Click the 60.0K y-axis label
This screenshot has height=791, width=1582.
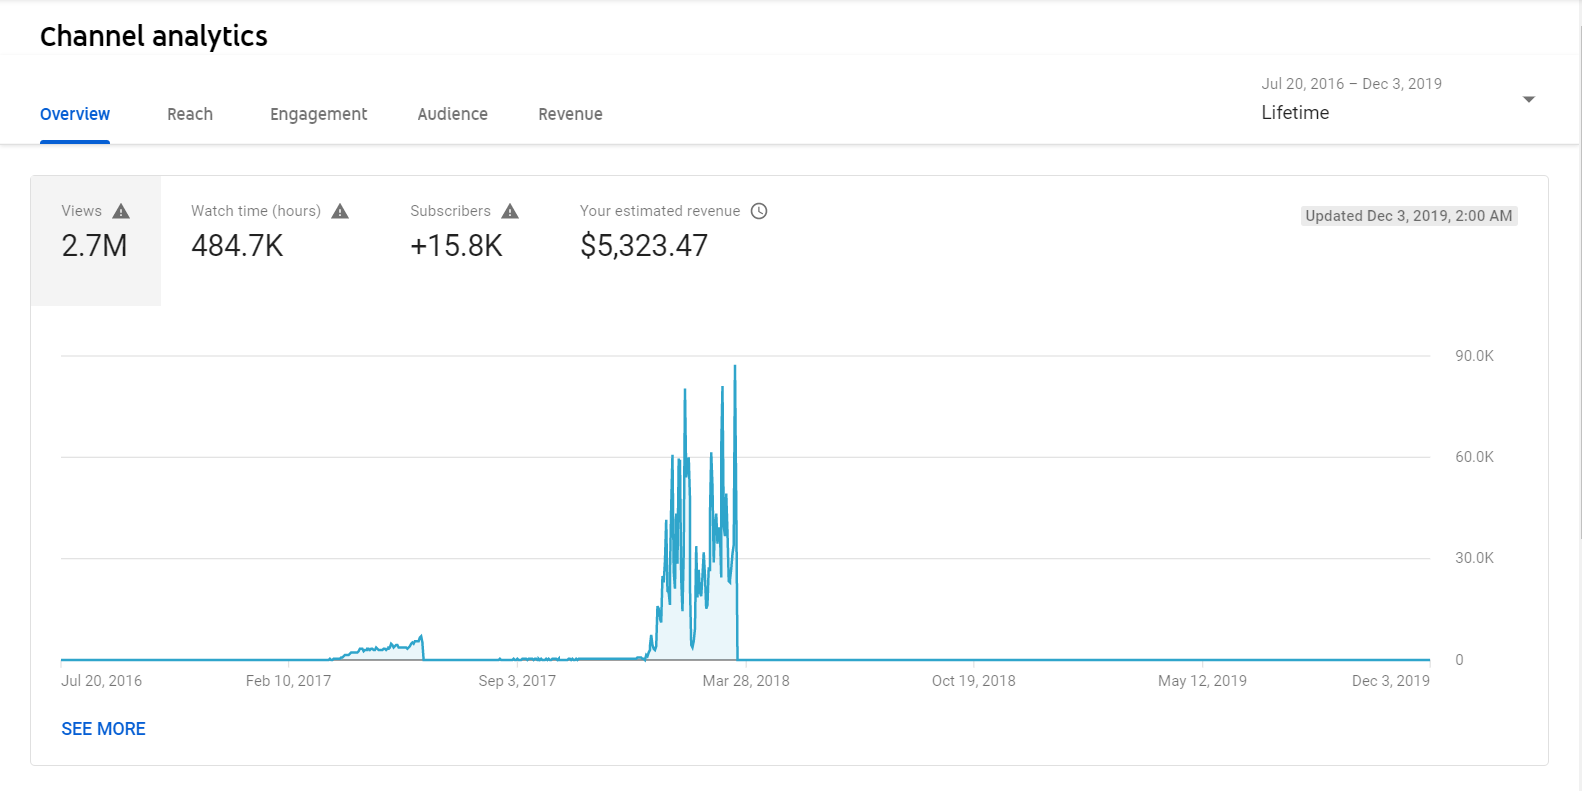1474,457
